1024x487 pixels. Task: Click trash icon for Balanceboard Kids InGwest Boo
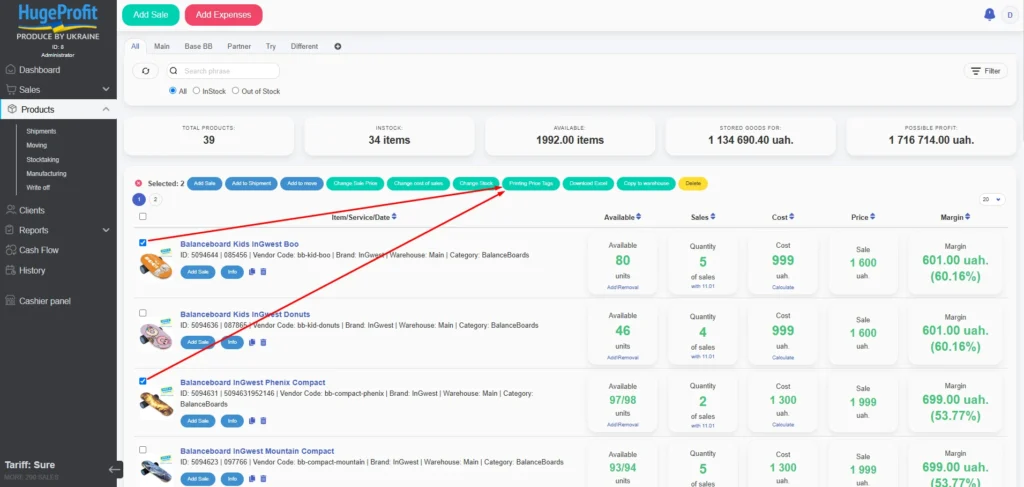(263, 271)
